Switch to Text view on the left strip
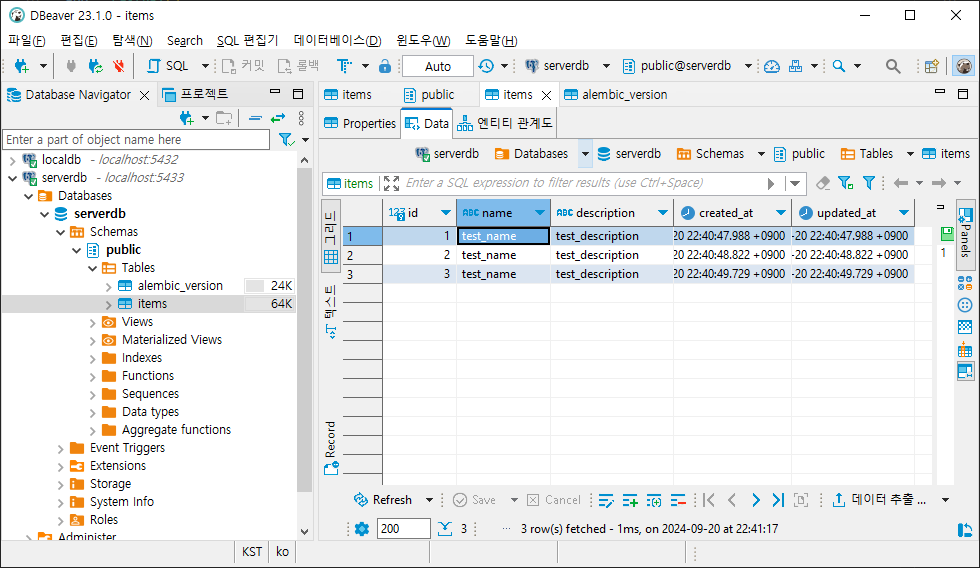Image resolution: width=980 pixels, height=568 pixels. 331,311
